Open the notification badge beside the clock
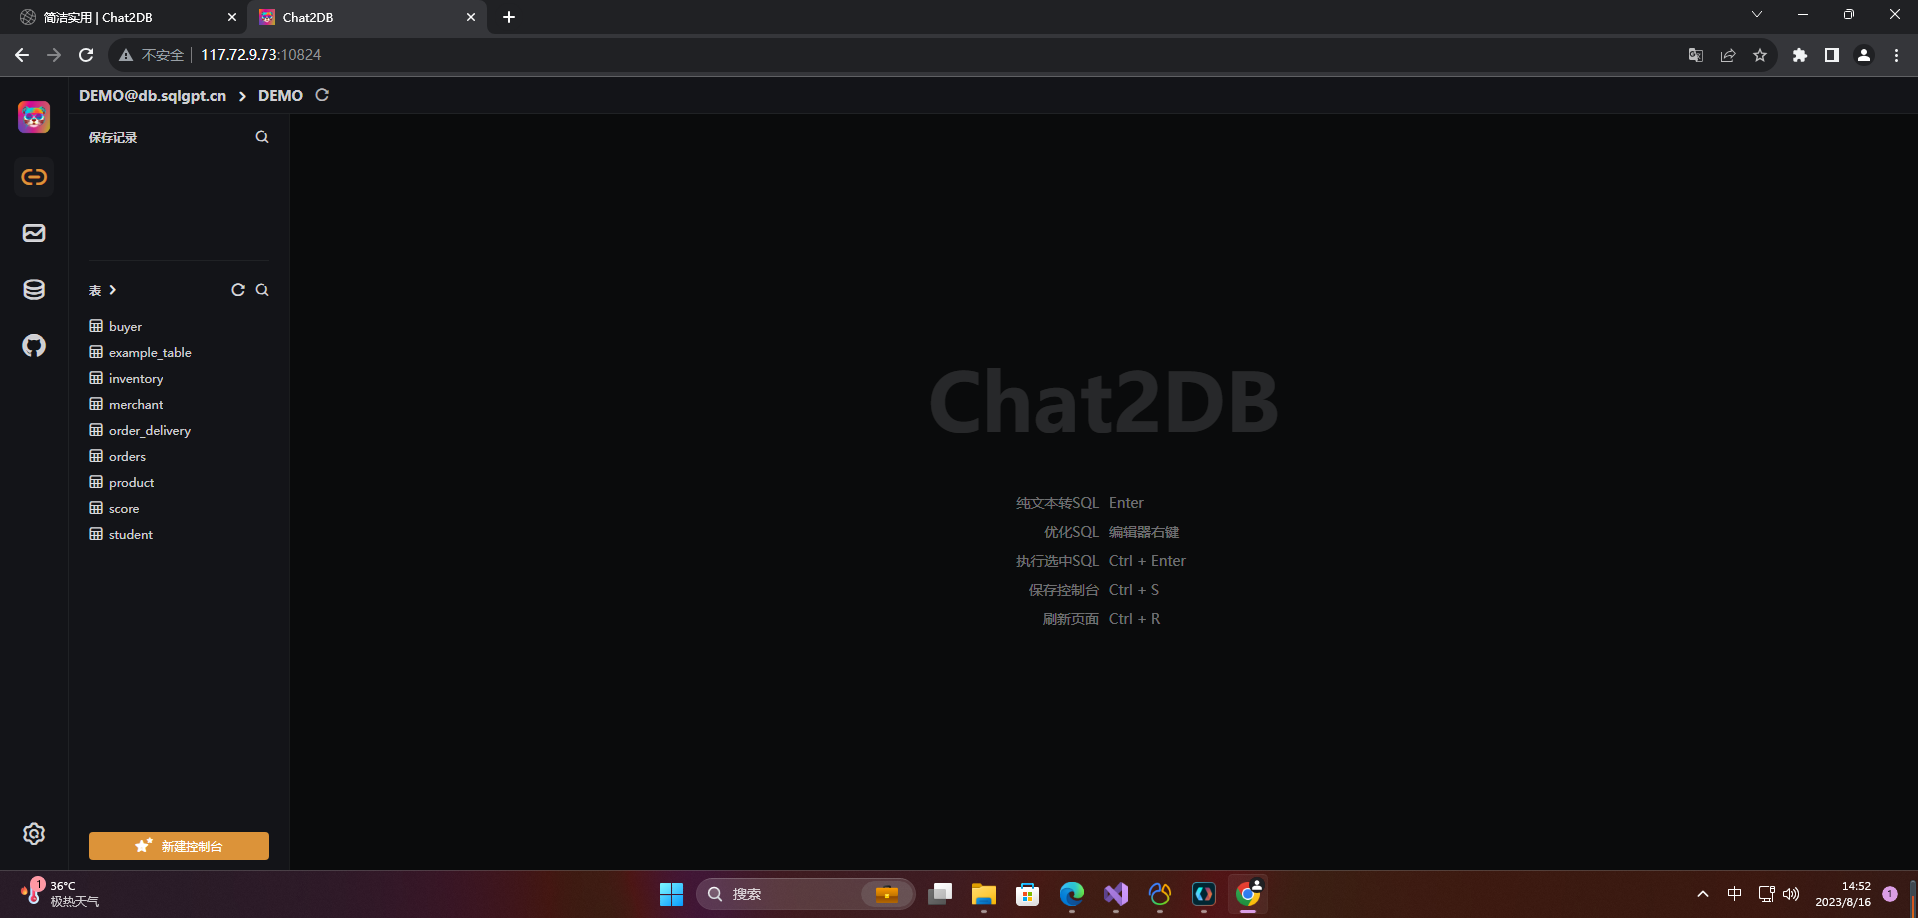The height and width of the screenshot is (918, 1918). pyautogui.click(x=1890, y=894)
